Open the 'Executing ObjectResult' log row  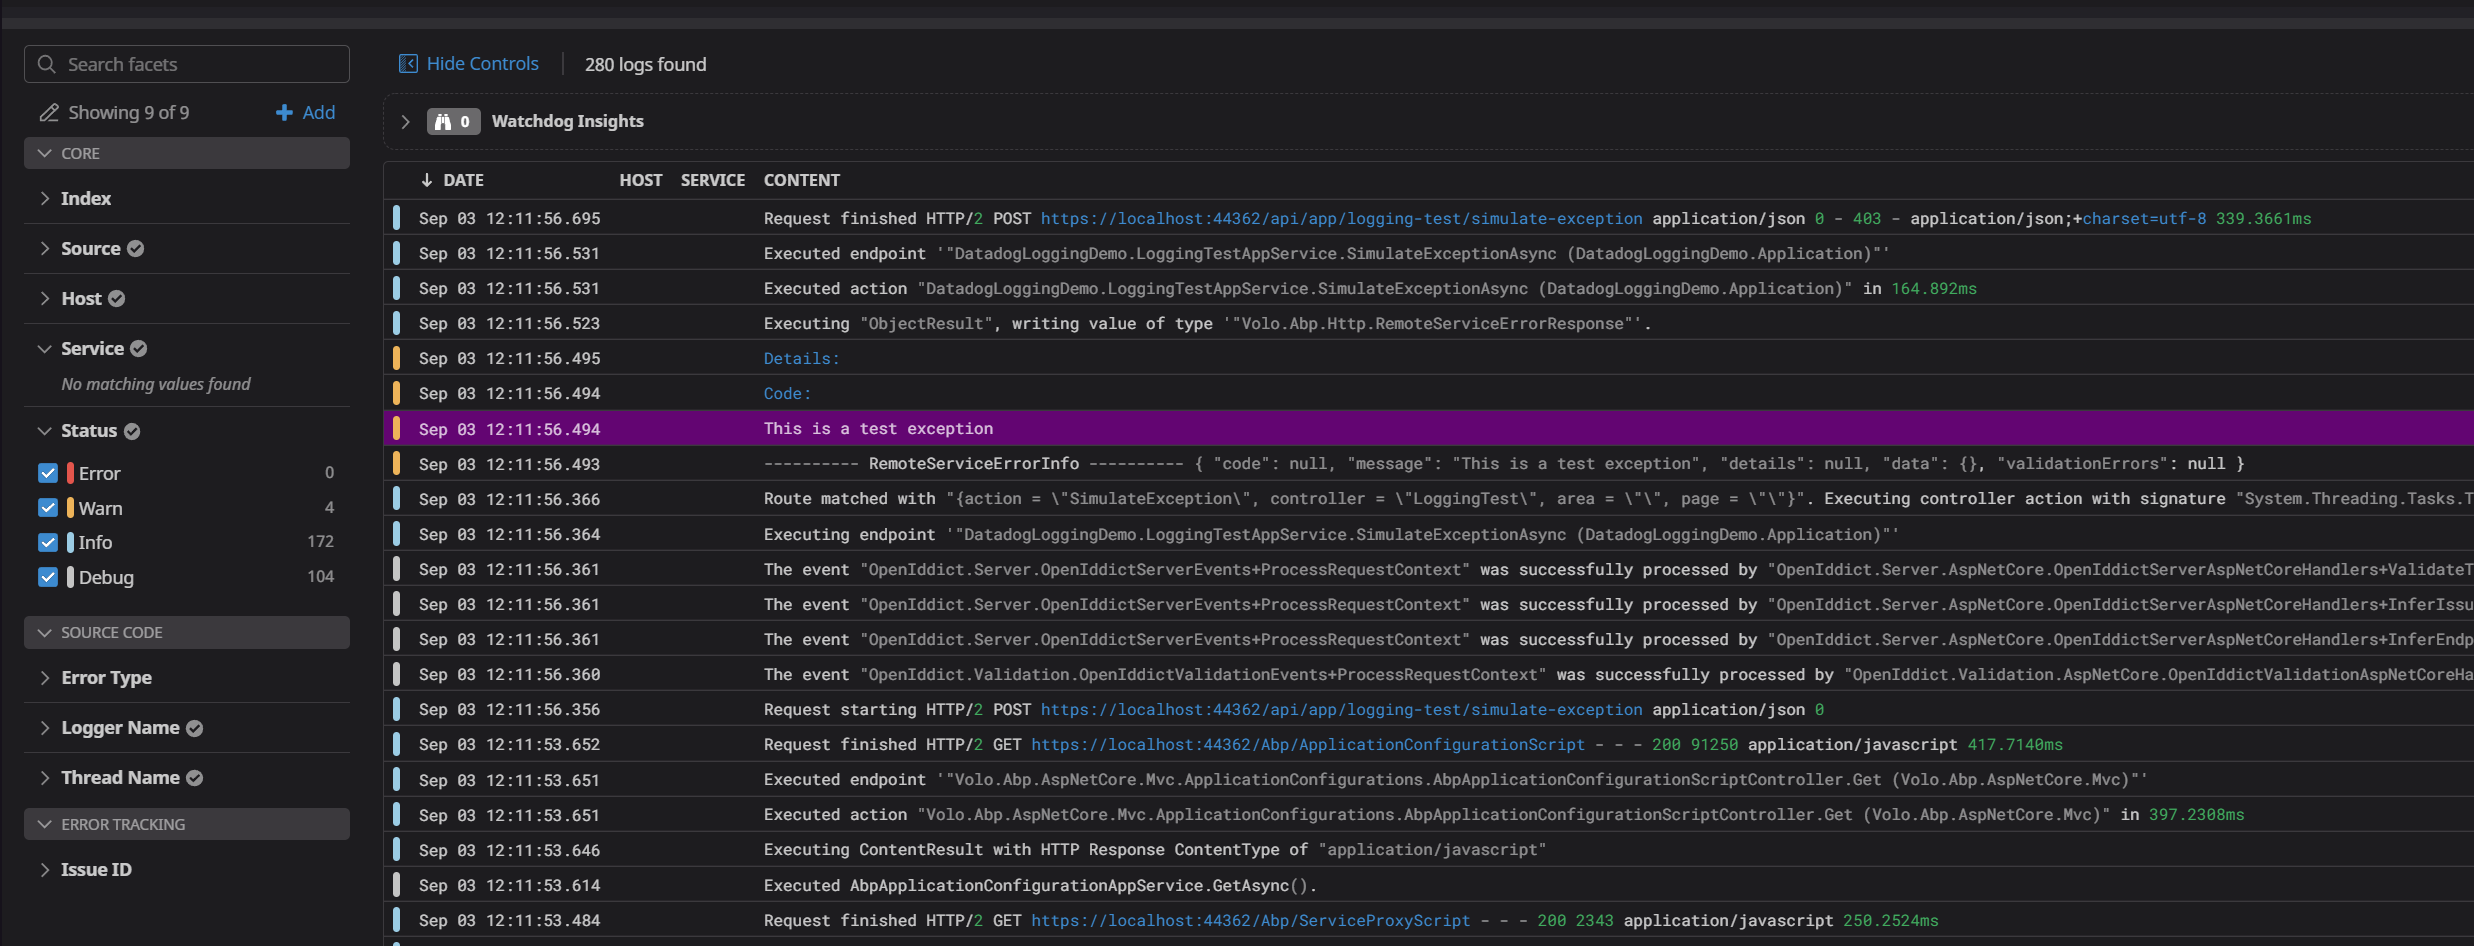1430,323
